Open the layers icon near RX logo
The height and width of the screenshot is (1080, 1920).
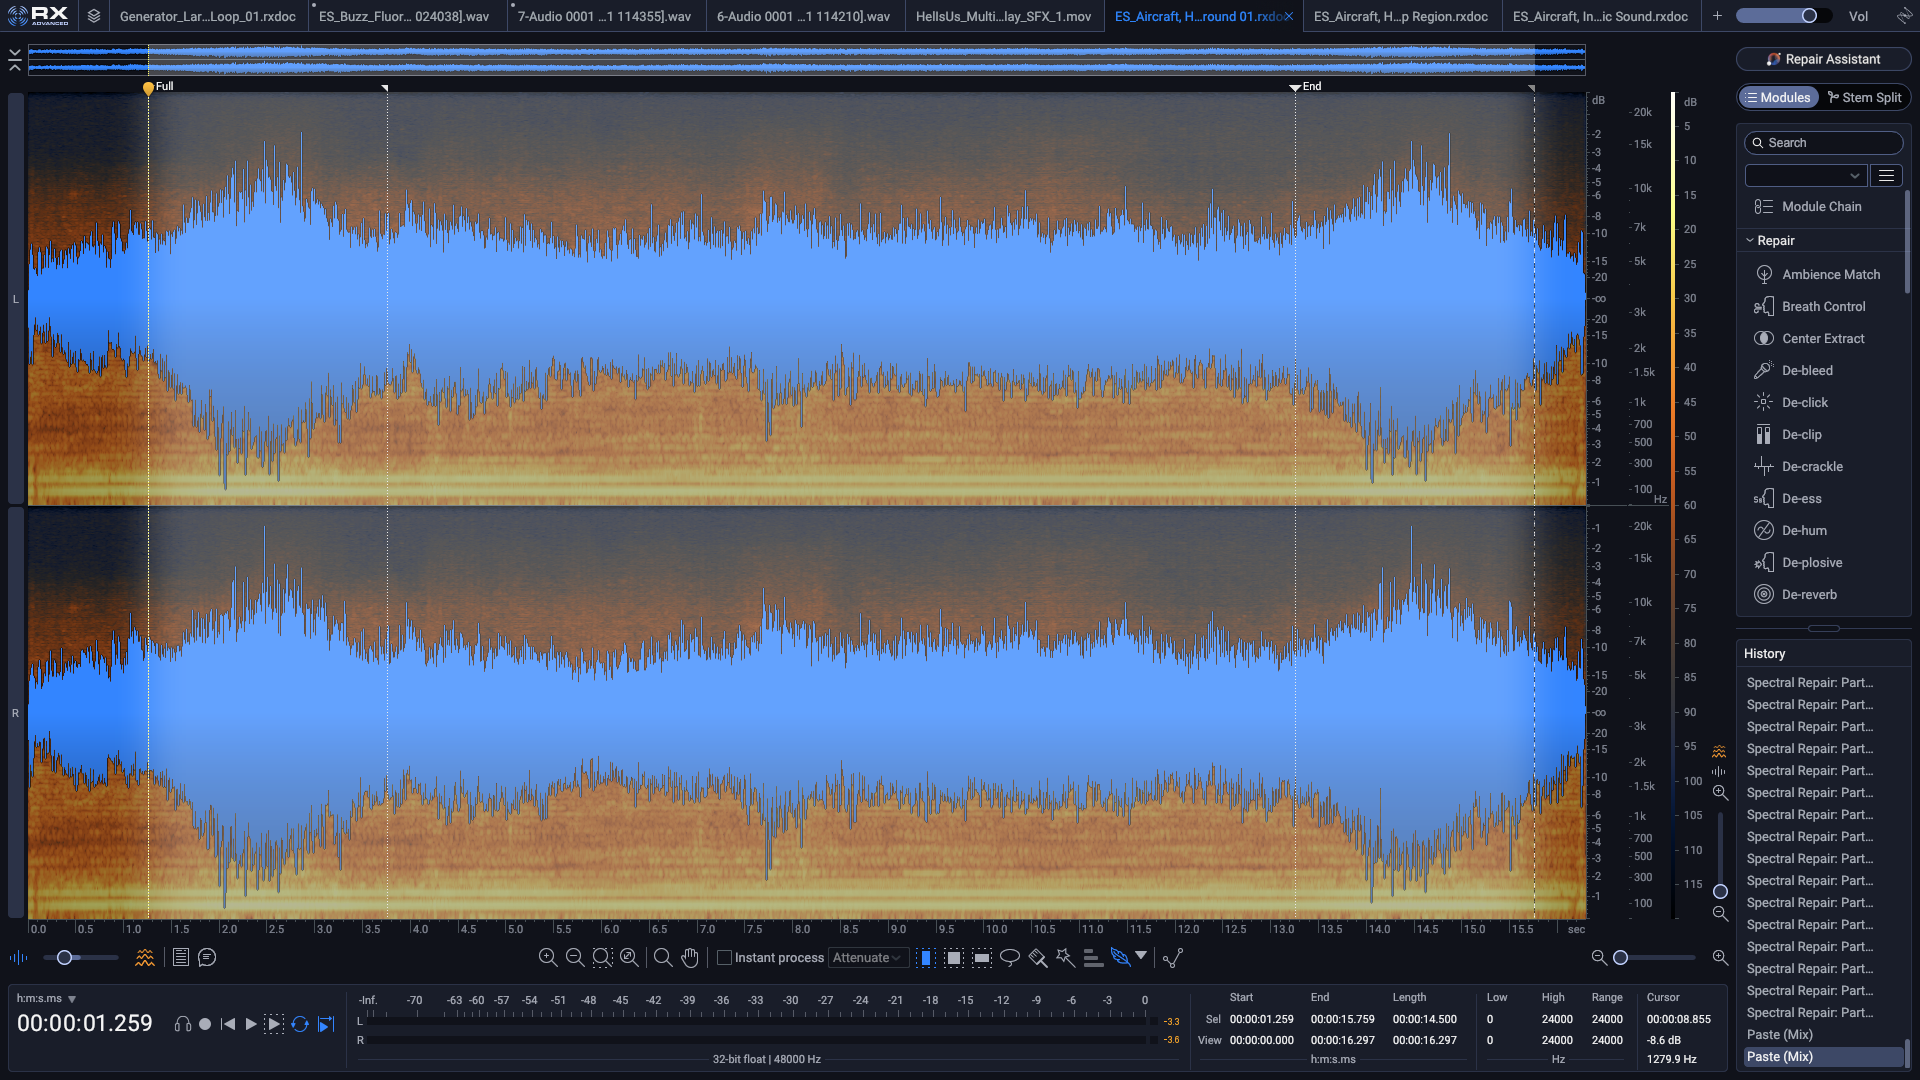tap(94, 16)
